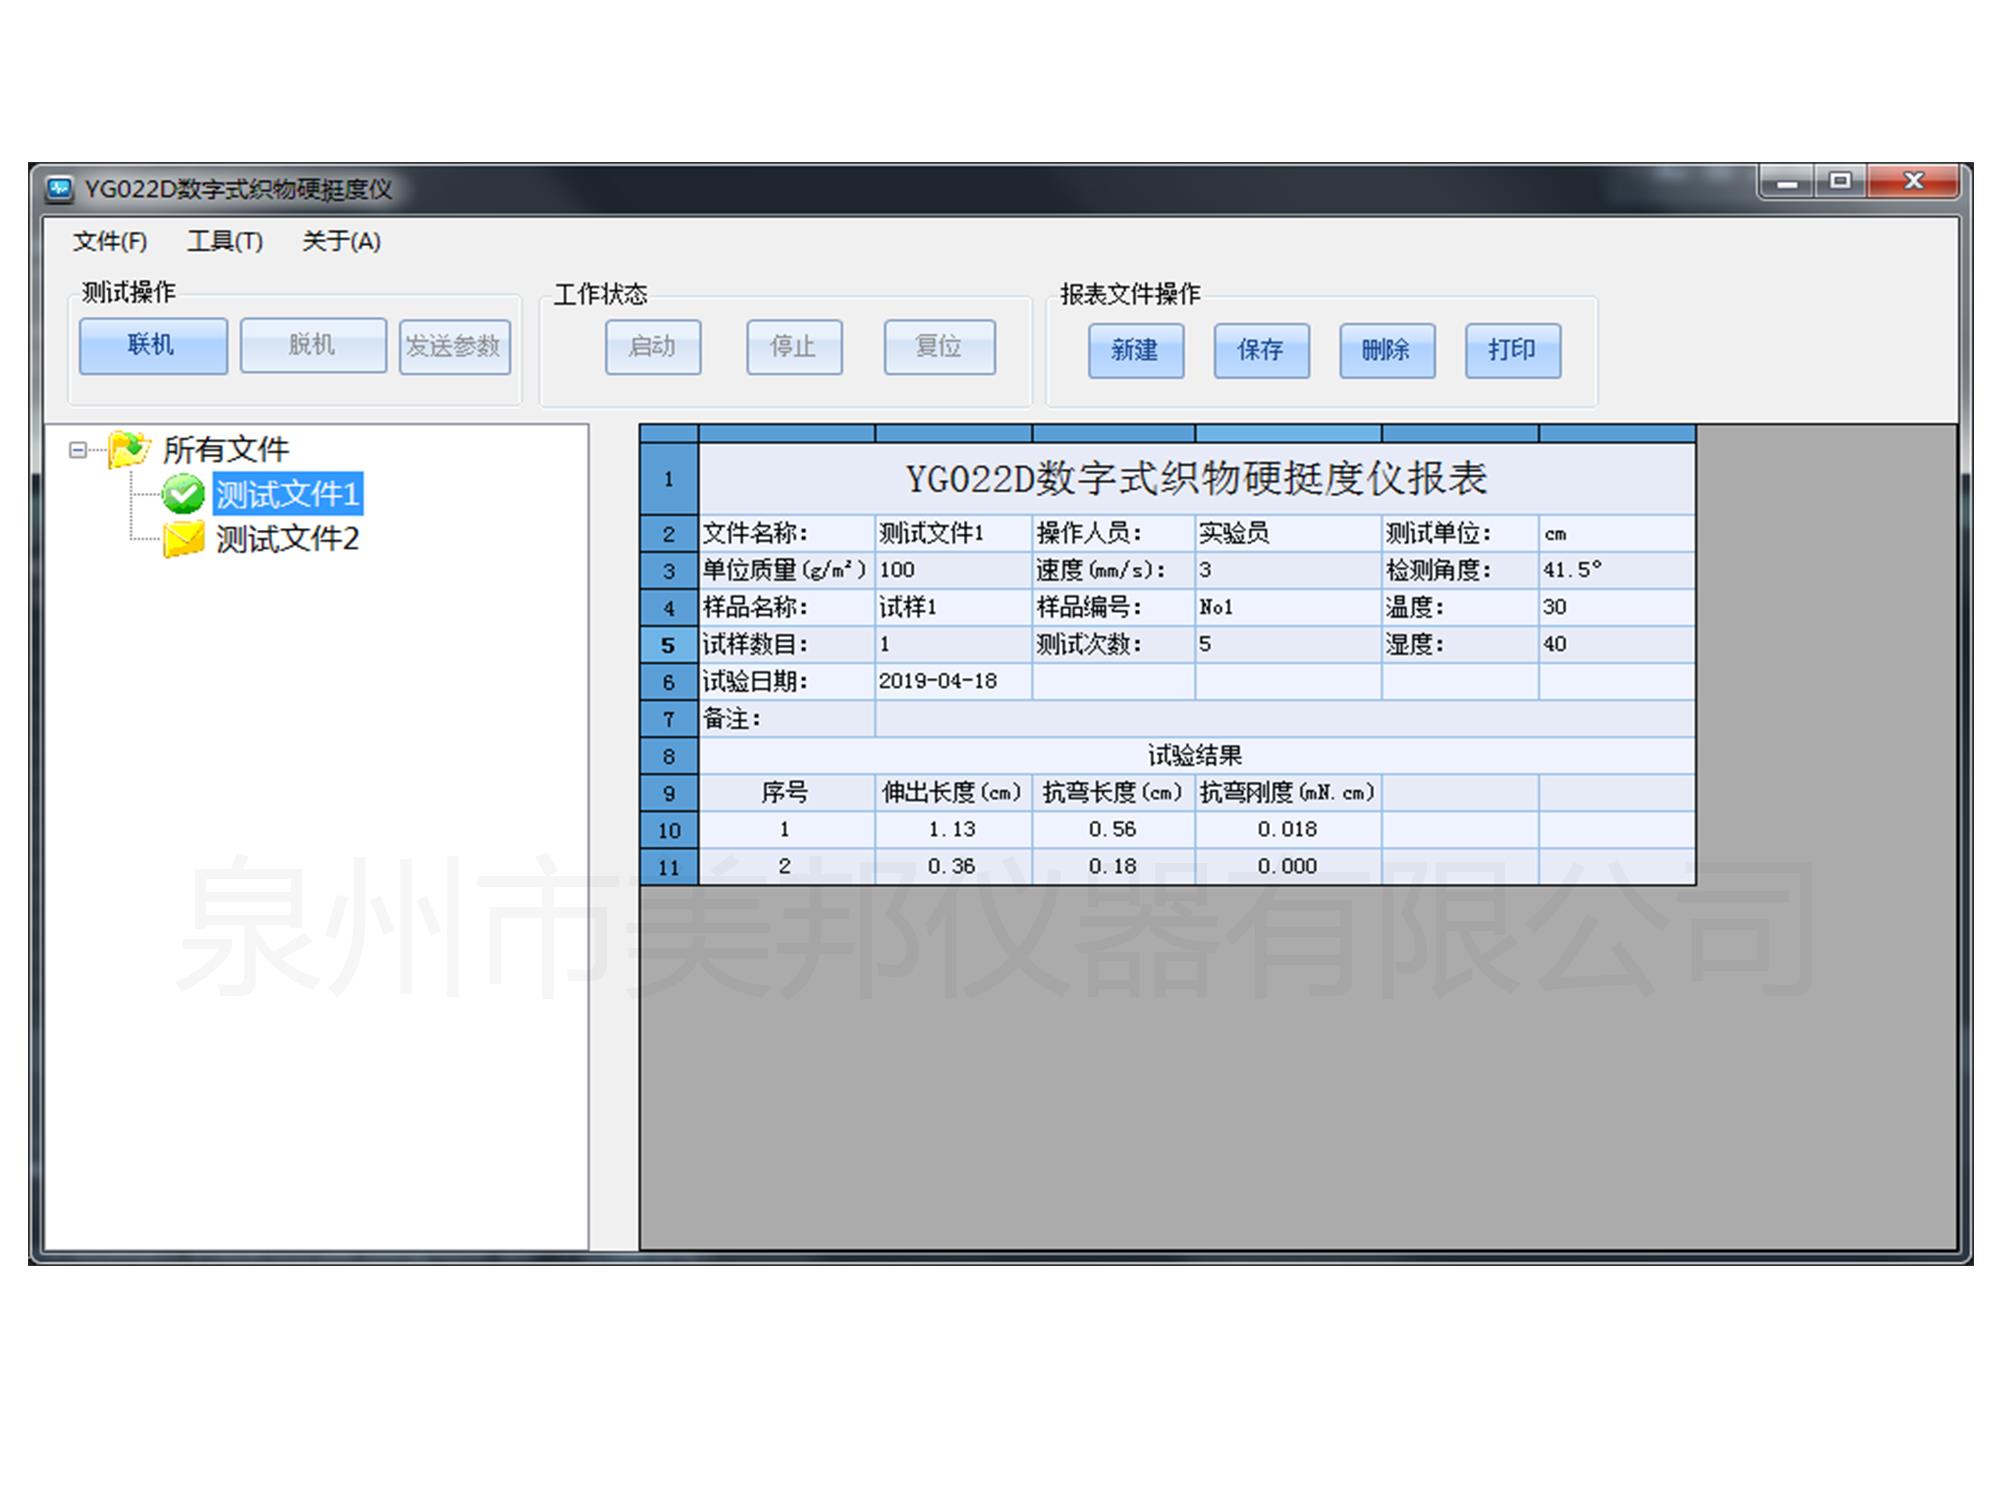Open the 关于(A) menu
Image resolution: width=2000 pixels, height=1500 pixels.
click(x=341, y=241)
